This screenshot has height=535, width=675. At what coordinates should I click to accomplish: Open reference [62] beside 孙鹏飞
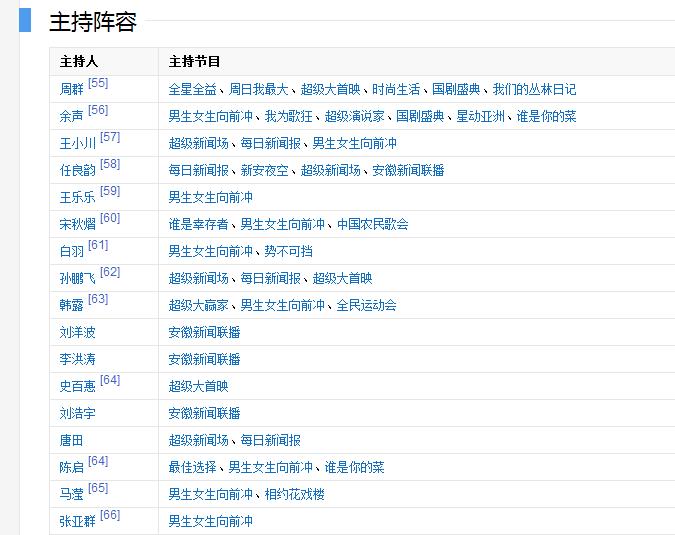[x=110, y=272]
